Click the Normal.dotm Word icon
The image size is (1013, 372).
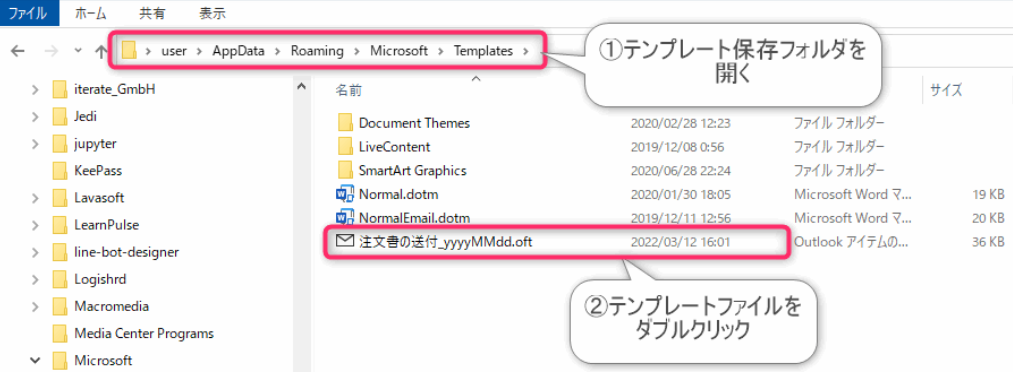(345, 194)
